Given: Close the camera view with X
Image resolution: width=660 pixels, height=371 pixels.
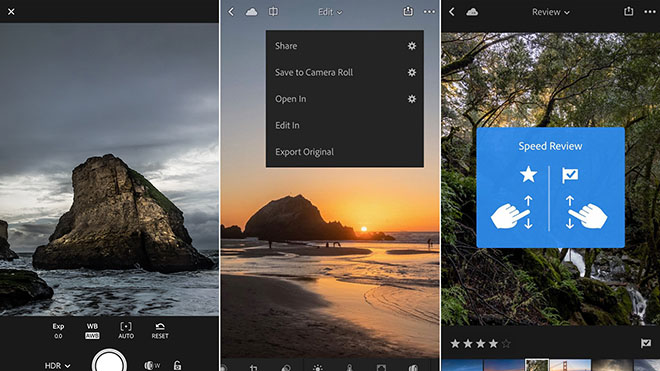Looking at the screenshot, I should 11,12.
